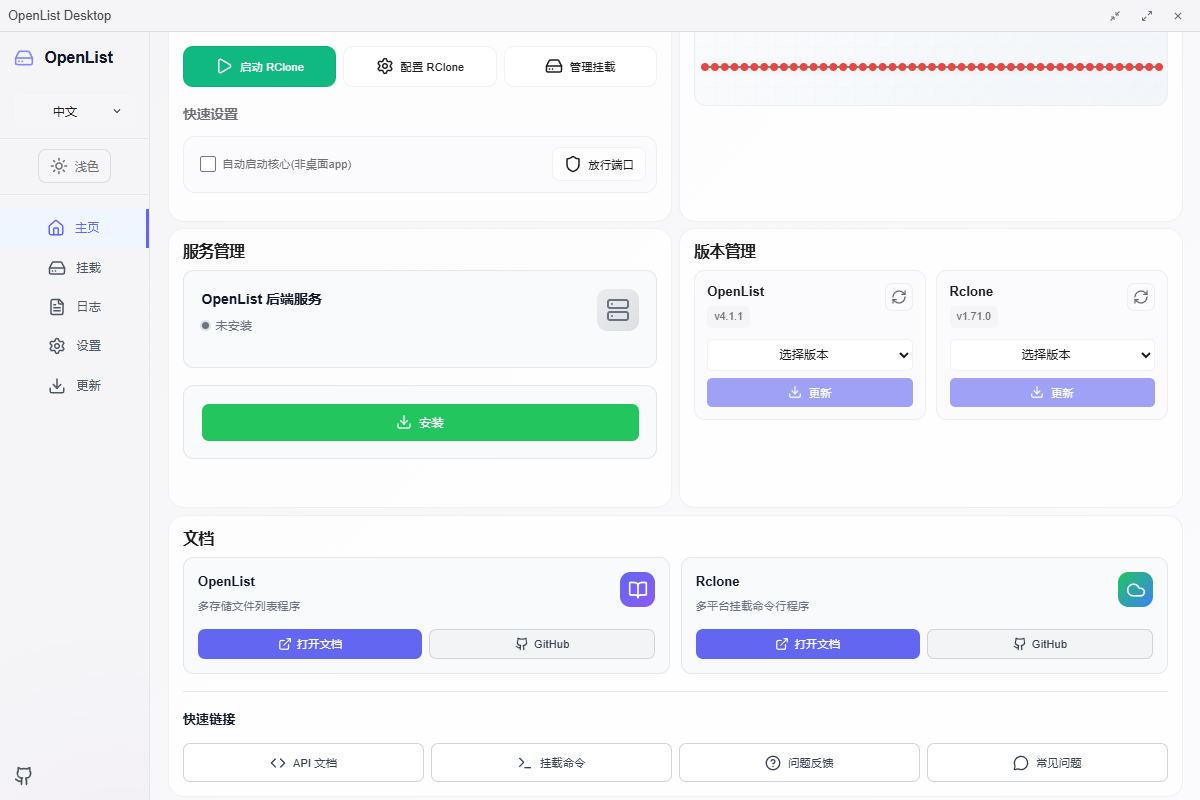Screen dimensions: 1200x800
Task: Open the API 文档 quick link
Action: (x=303, y=763)
